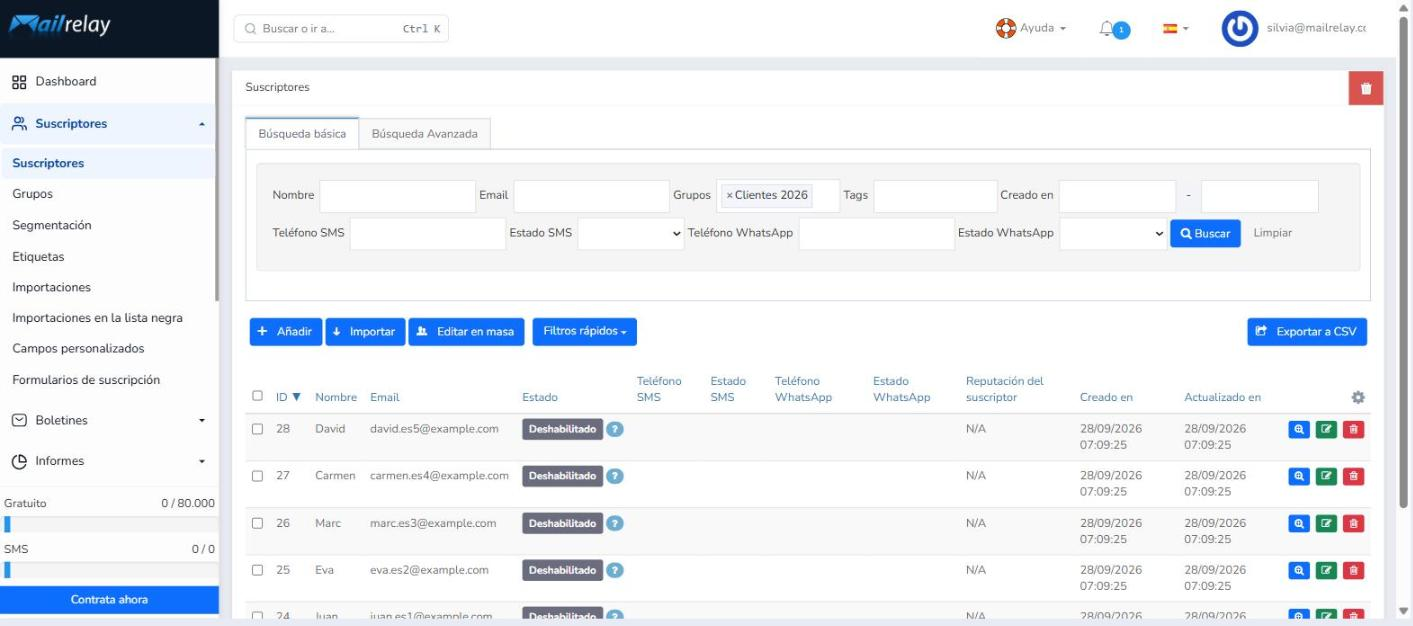Image resolution: width=1413 pixels, height=626 pixels.
Task: Expand the Boletines sidebar section
Action: (108, 421)
